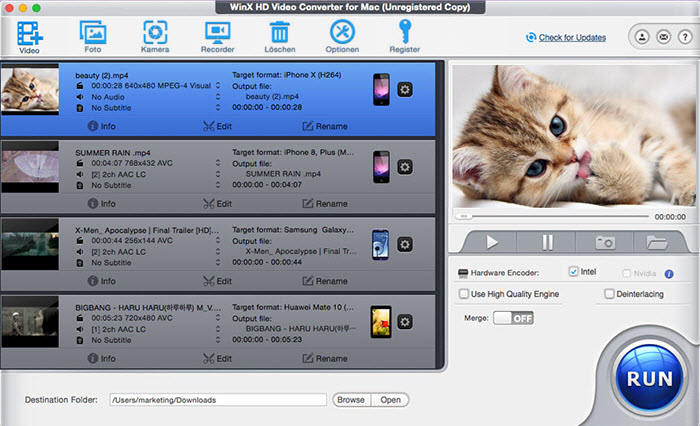Expand audio track dropdown for SUMMER RAIN
This screenshot has height=426, width=700.
click(x=219, y=175)
